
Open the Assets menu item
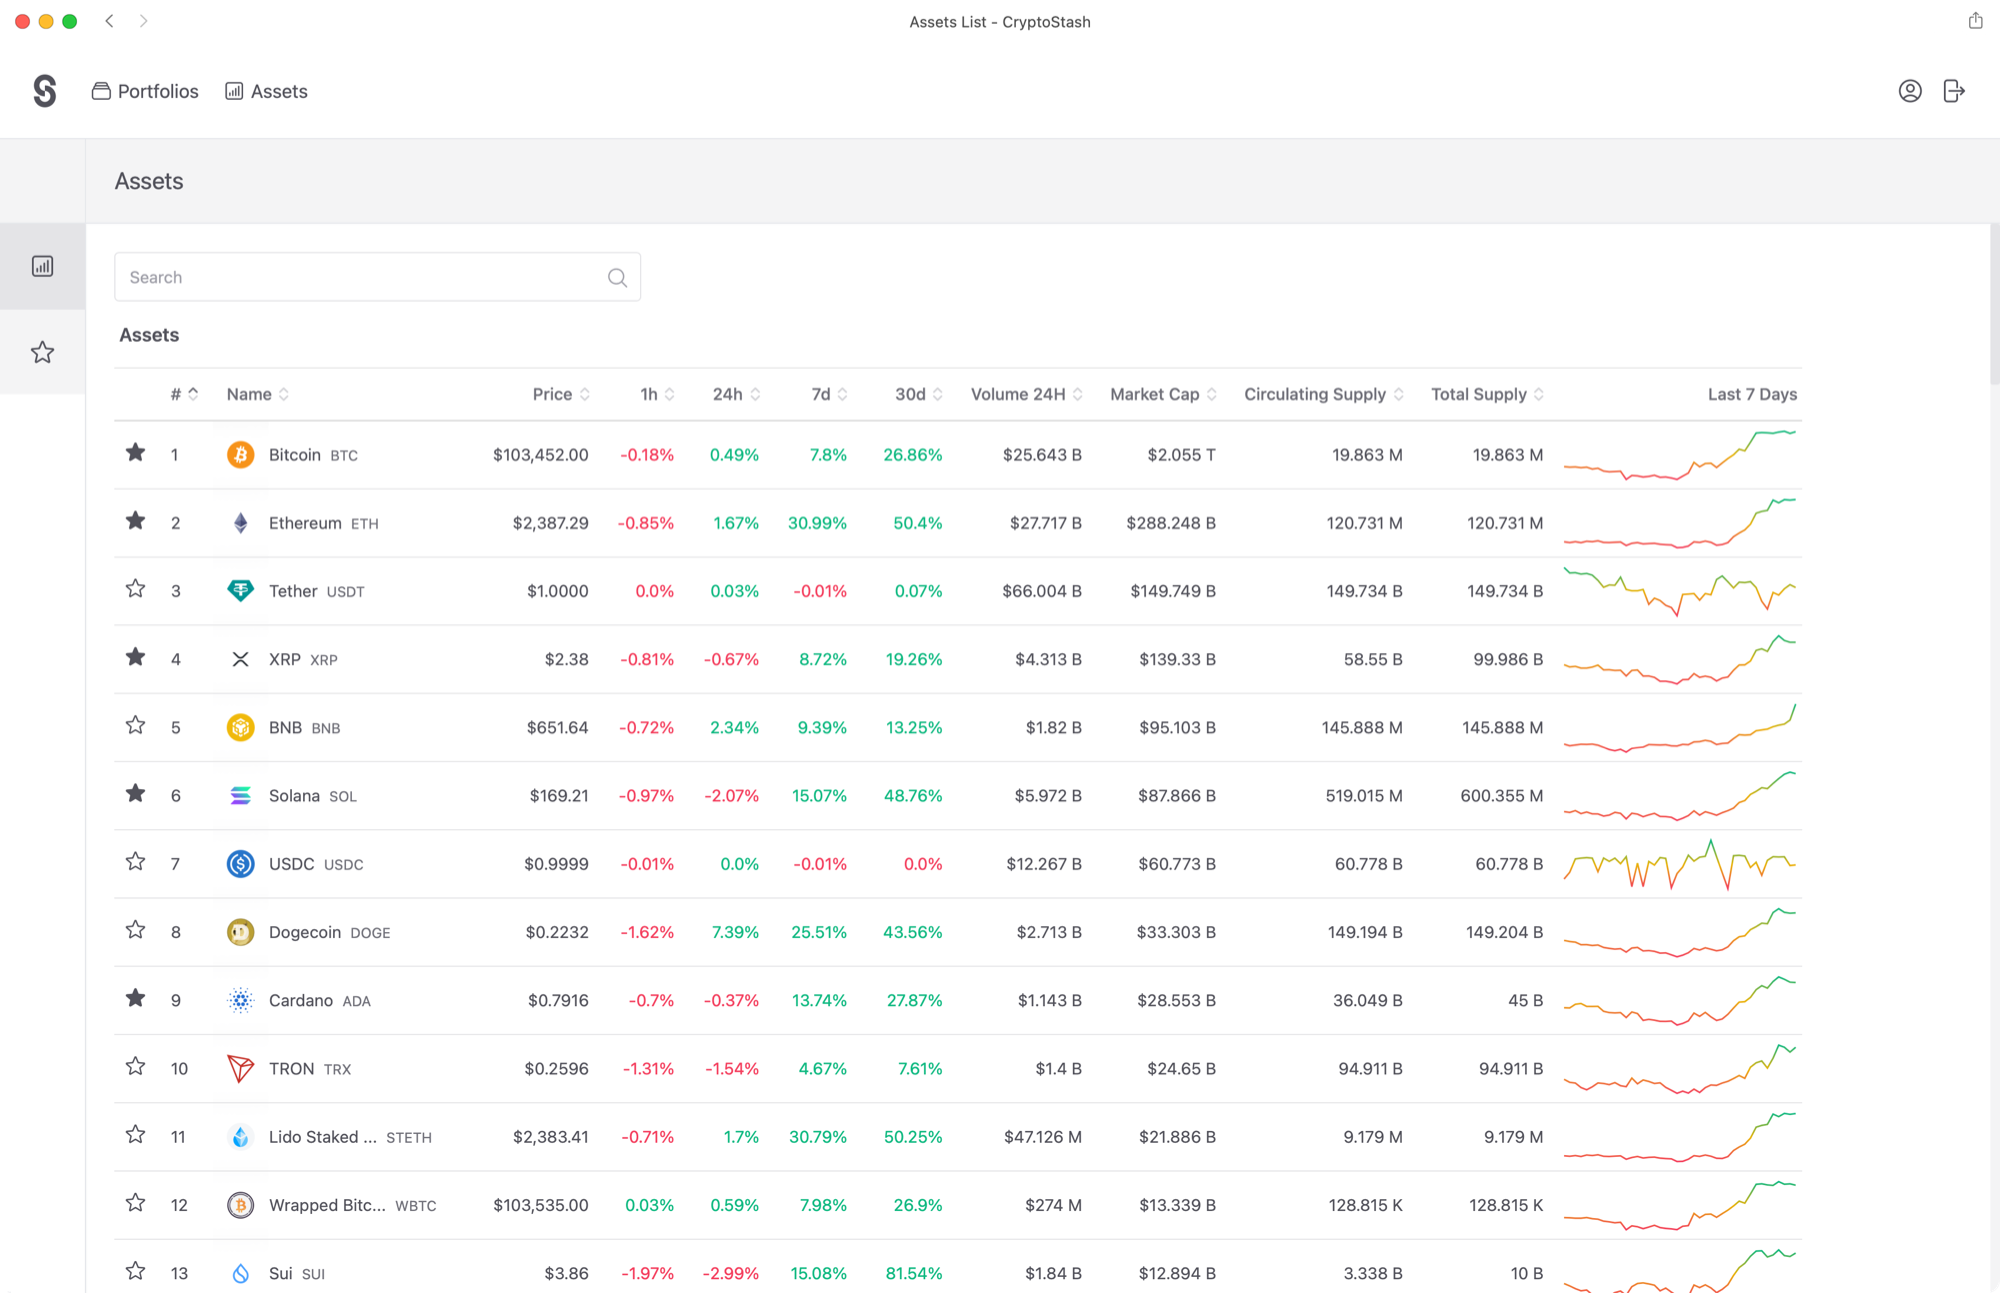click(267, 91)
